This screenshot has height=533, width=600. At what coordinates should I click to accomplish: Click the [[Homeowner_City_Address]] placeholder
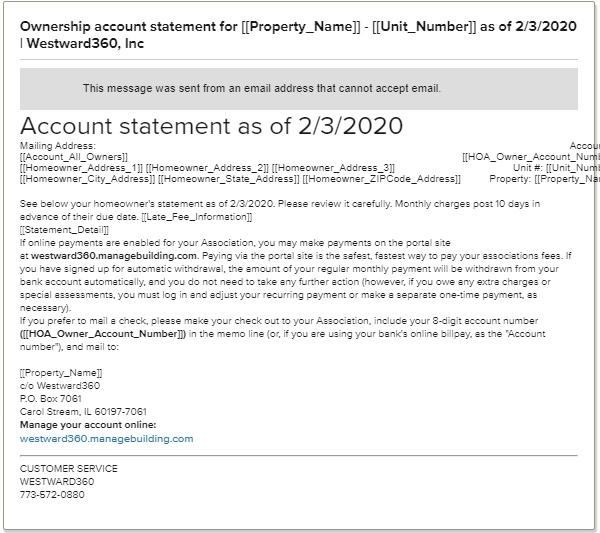click(88, 179)
